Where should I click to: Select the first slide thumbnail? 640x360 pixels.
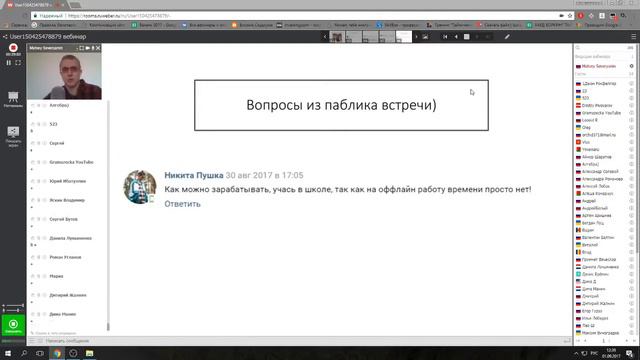pyautogui.click(x=338, y=37)
